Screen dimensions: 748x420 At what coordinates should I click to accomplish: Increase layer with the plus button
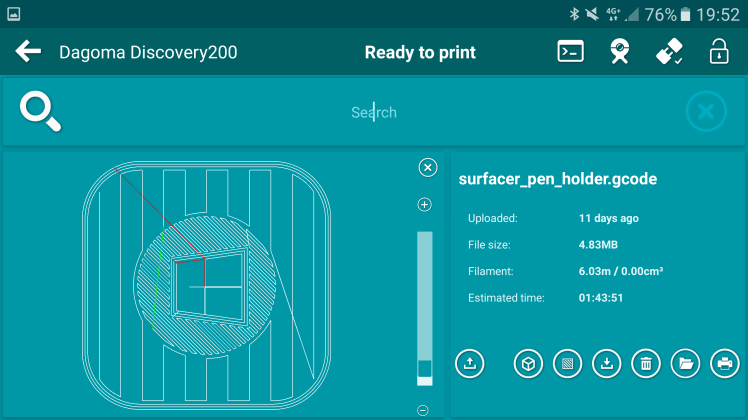pos(424,205)
